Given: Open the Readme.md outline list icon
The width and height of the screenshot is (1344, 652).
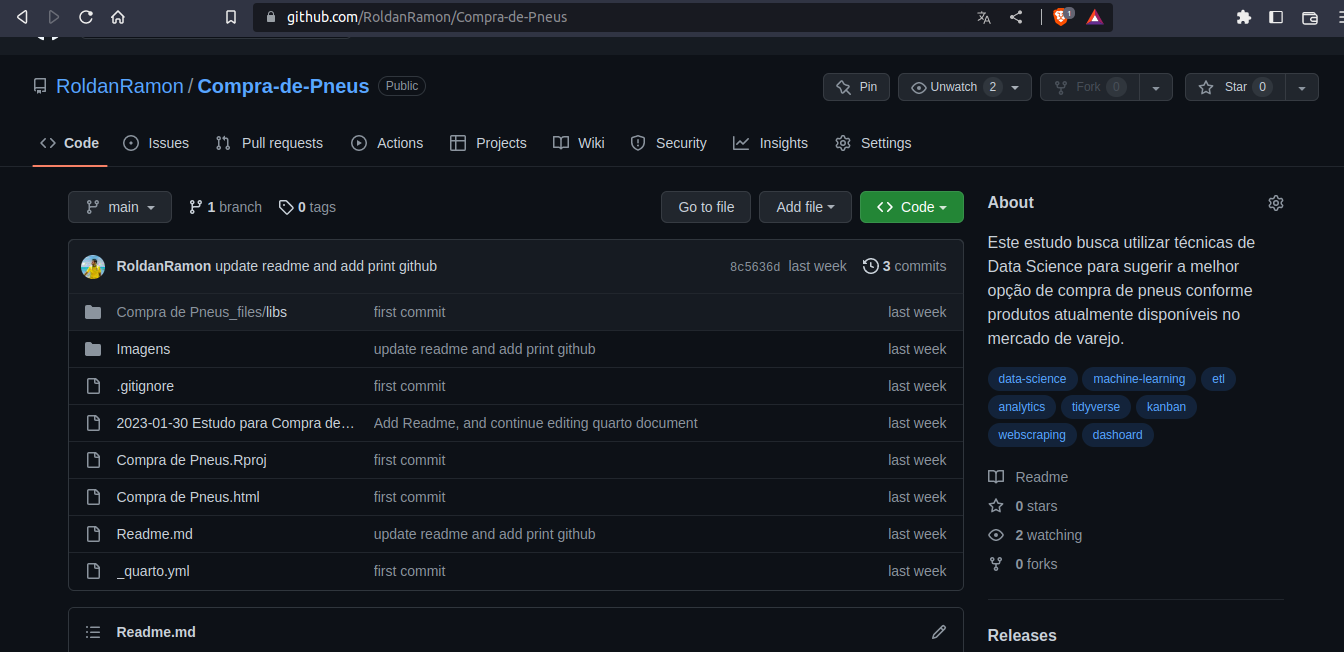Looking at the screenshot, I should pos(93,632).
